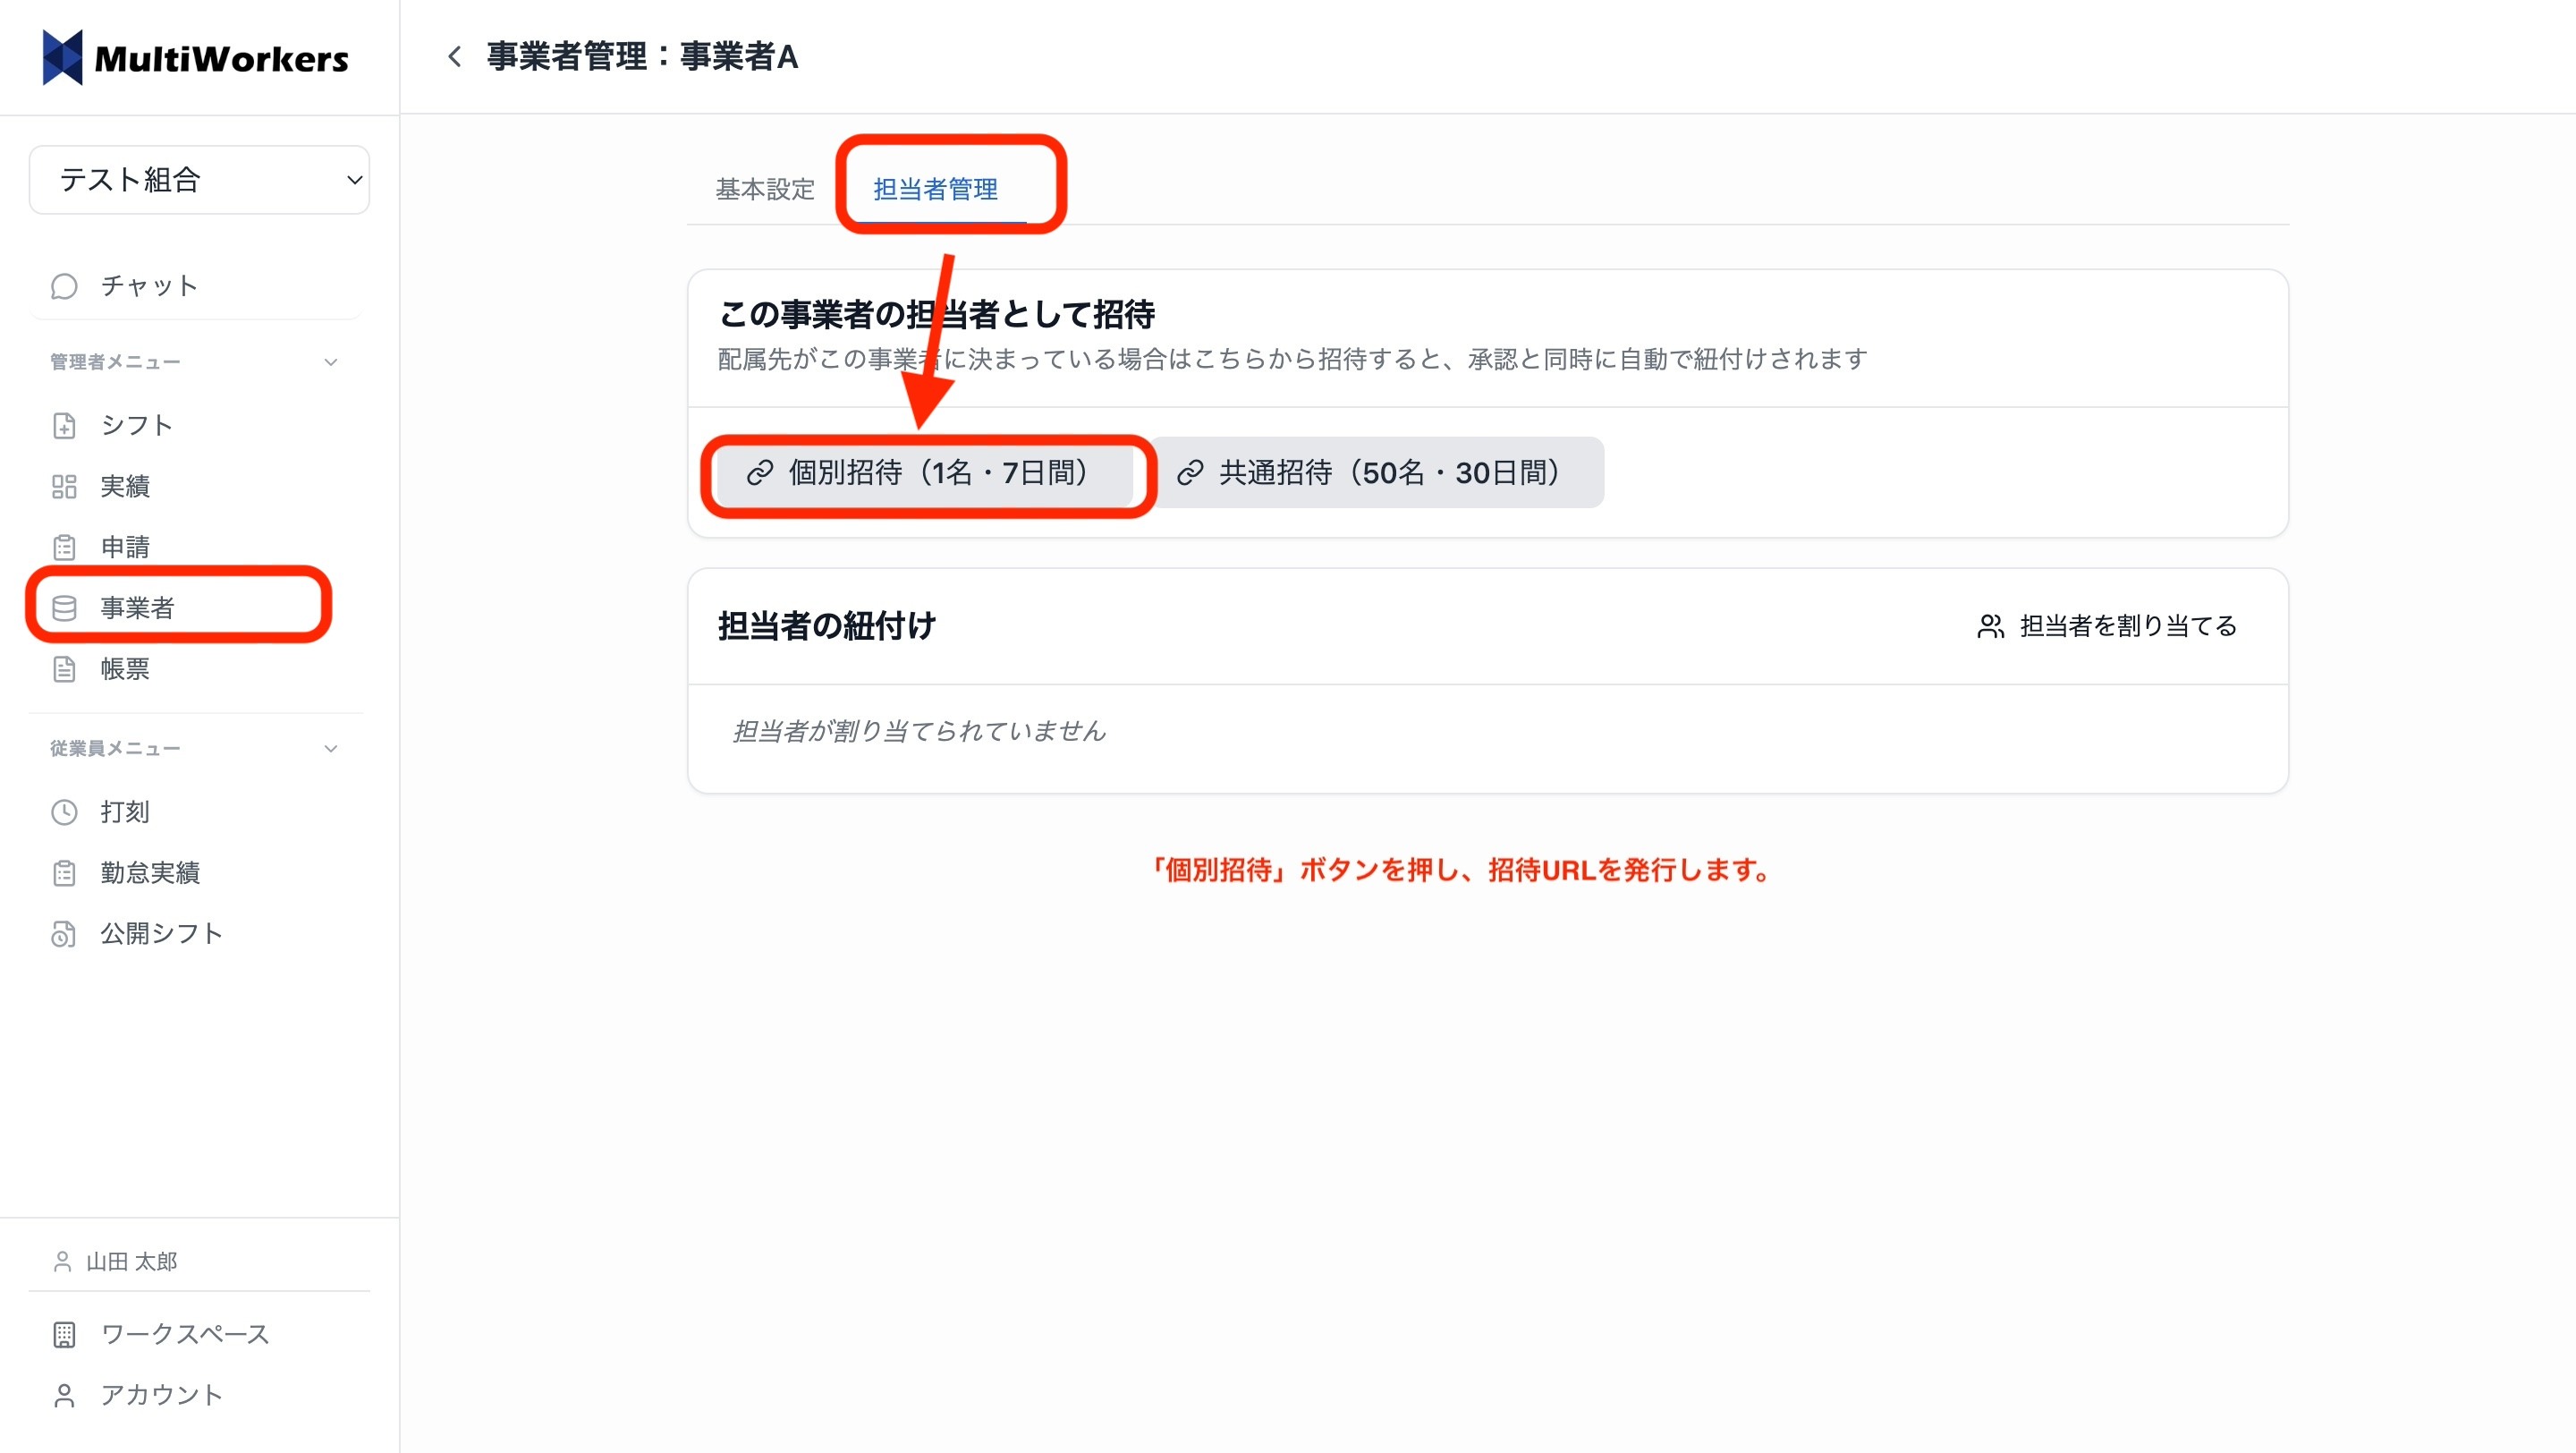2576x1453 pixels.
Task: Switch to the 基本設定 tab
Action: [765, 189]
